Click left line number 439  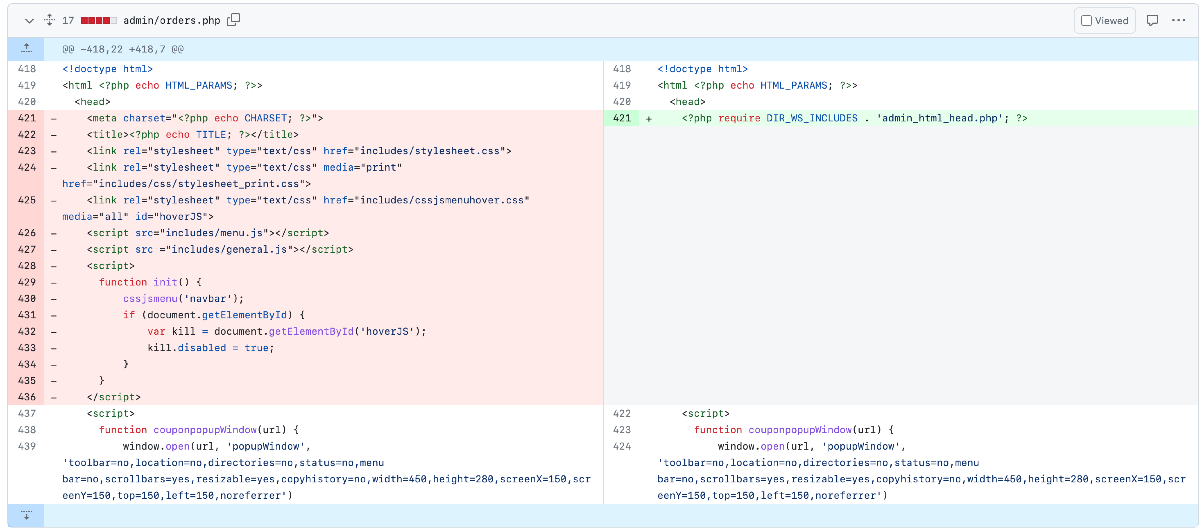(x=26, y=446)
